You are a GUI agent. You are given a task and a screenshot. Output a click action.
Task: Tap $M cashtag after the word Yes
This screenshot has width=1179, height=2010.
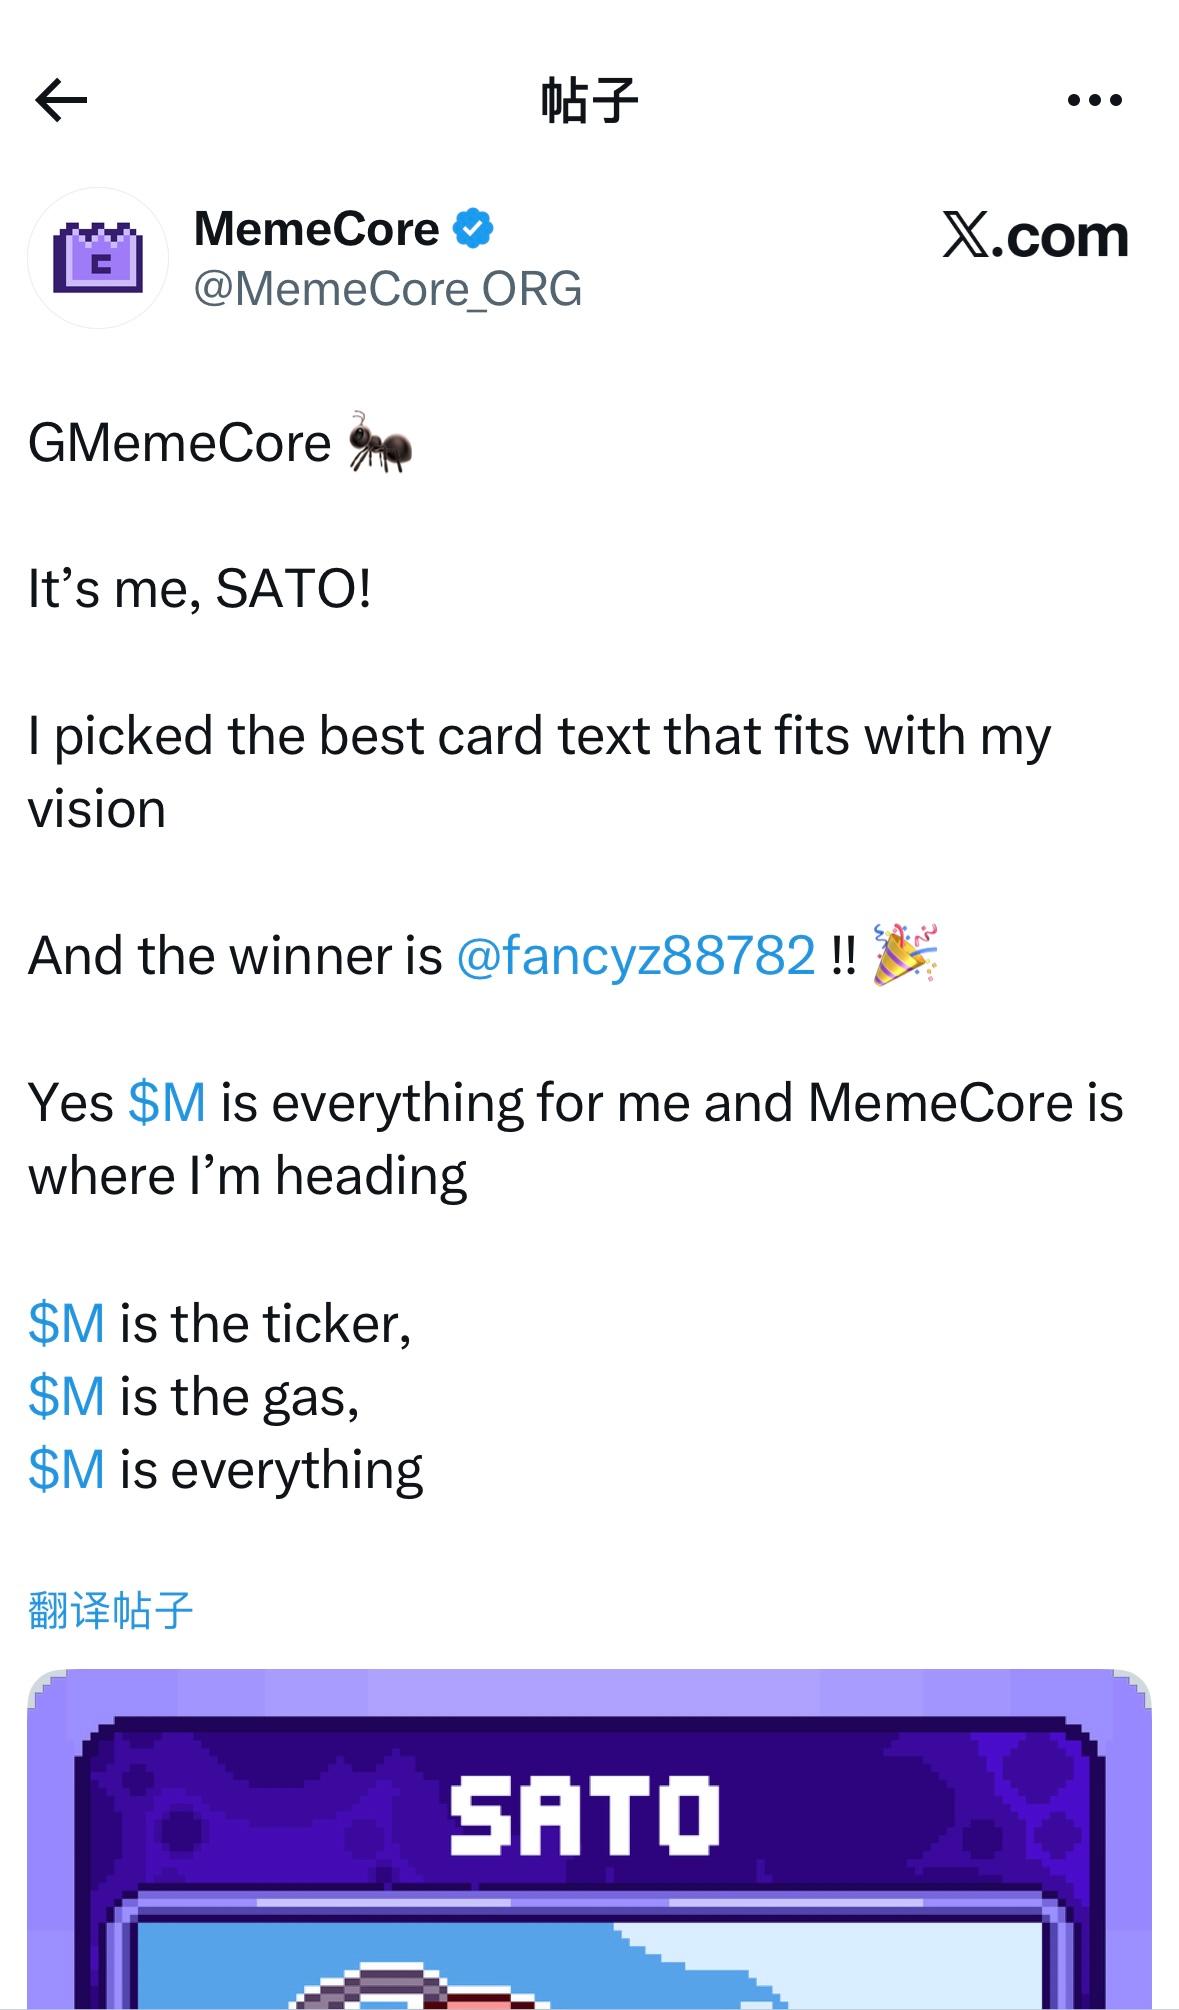click(x=167, y=1103)
